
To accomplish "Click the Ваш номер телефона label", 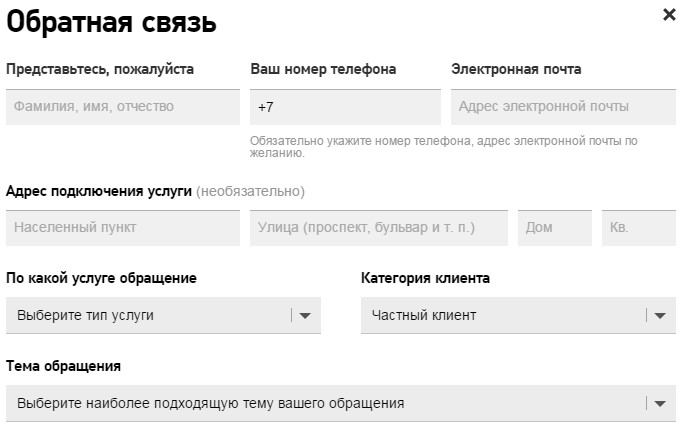I will [323, 69].
